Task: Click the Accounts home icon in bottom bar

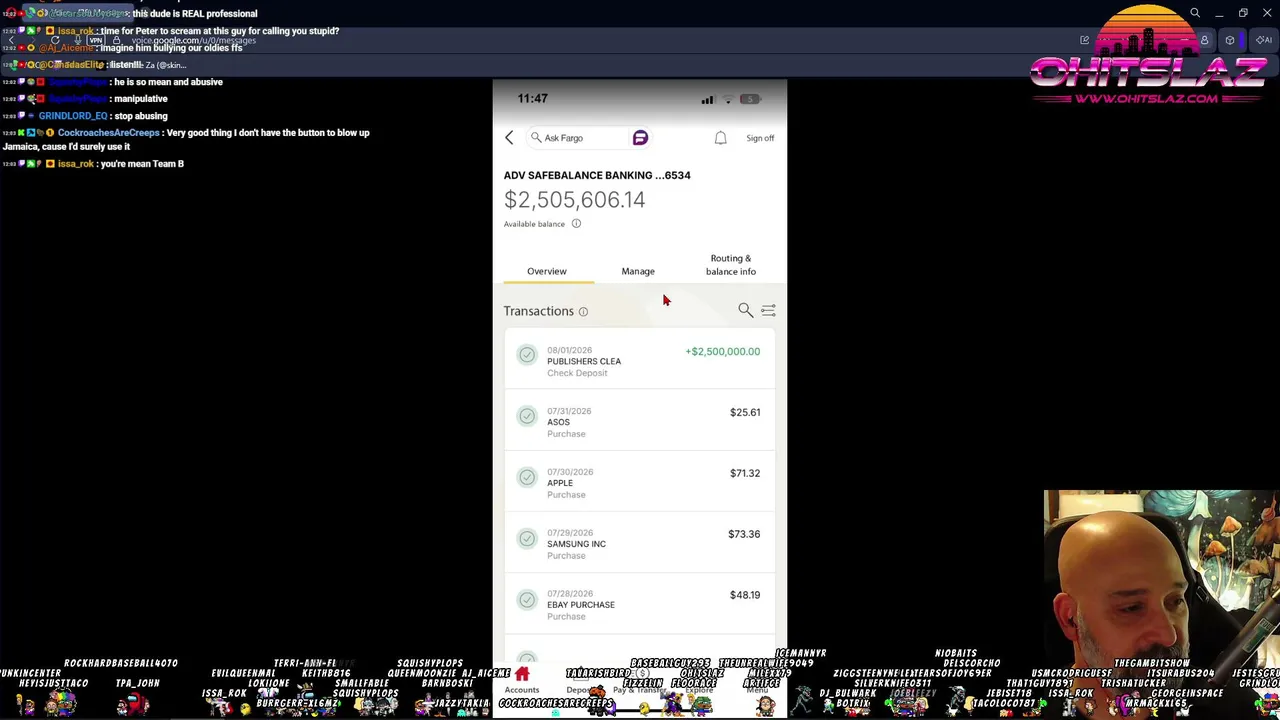Action: [522, 676]
